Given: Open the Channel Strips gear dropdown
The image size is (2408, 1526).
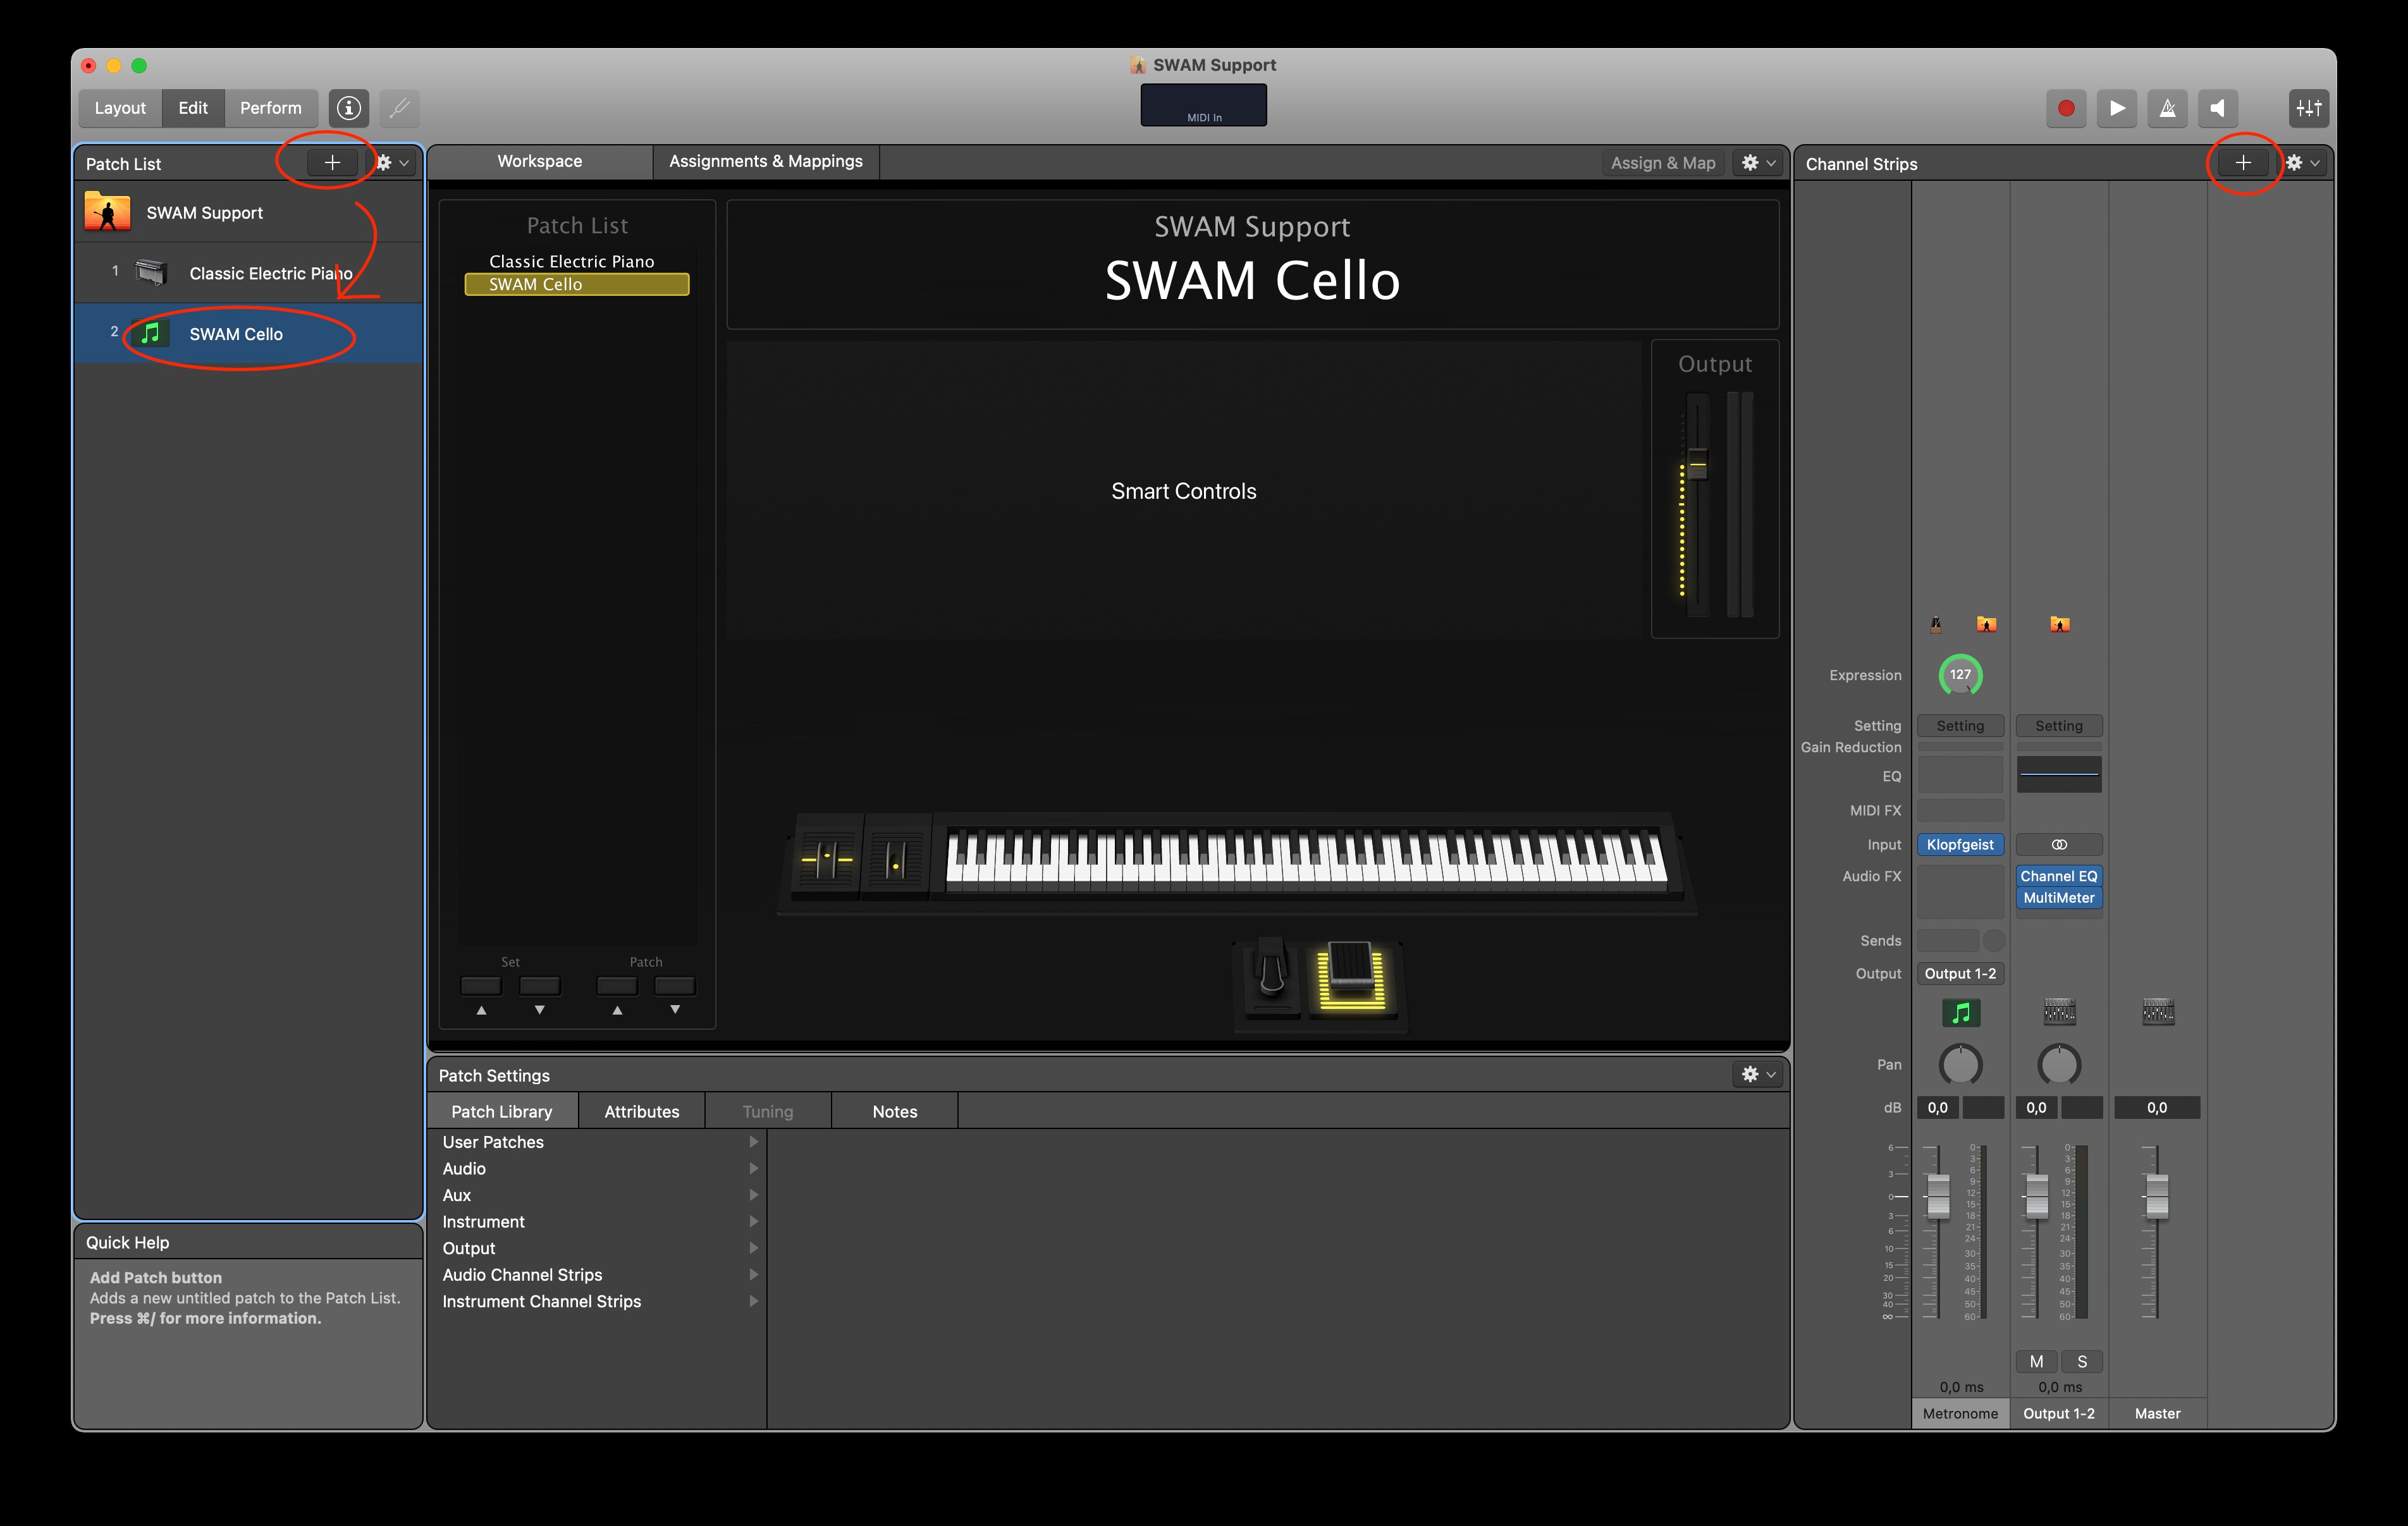Looking at the screenshot, I should tap(2302, 163).
